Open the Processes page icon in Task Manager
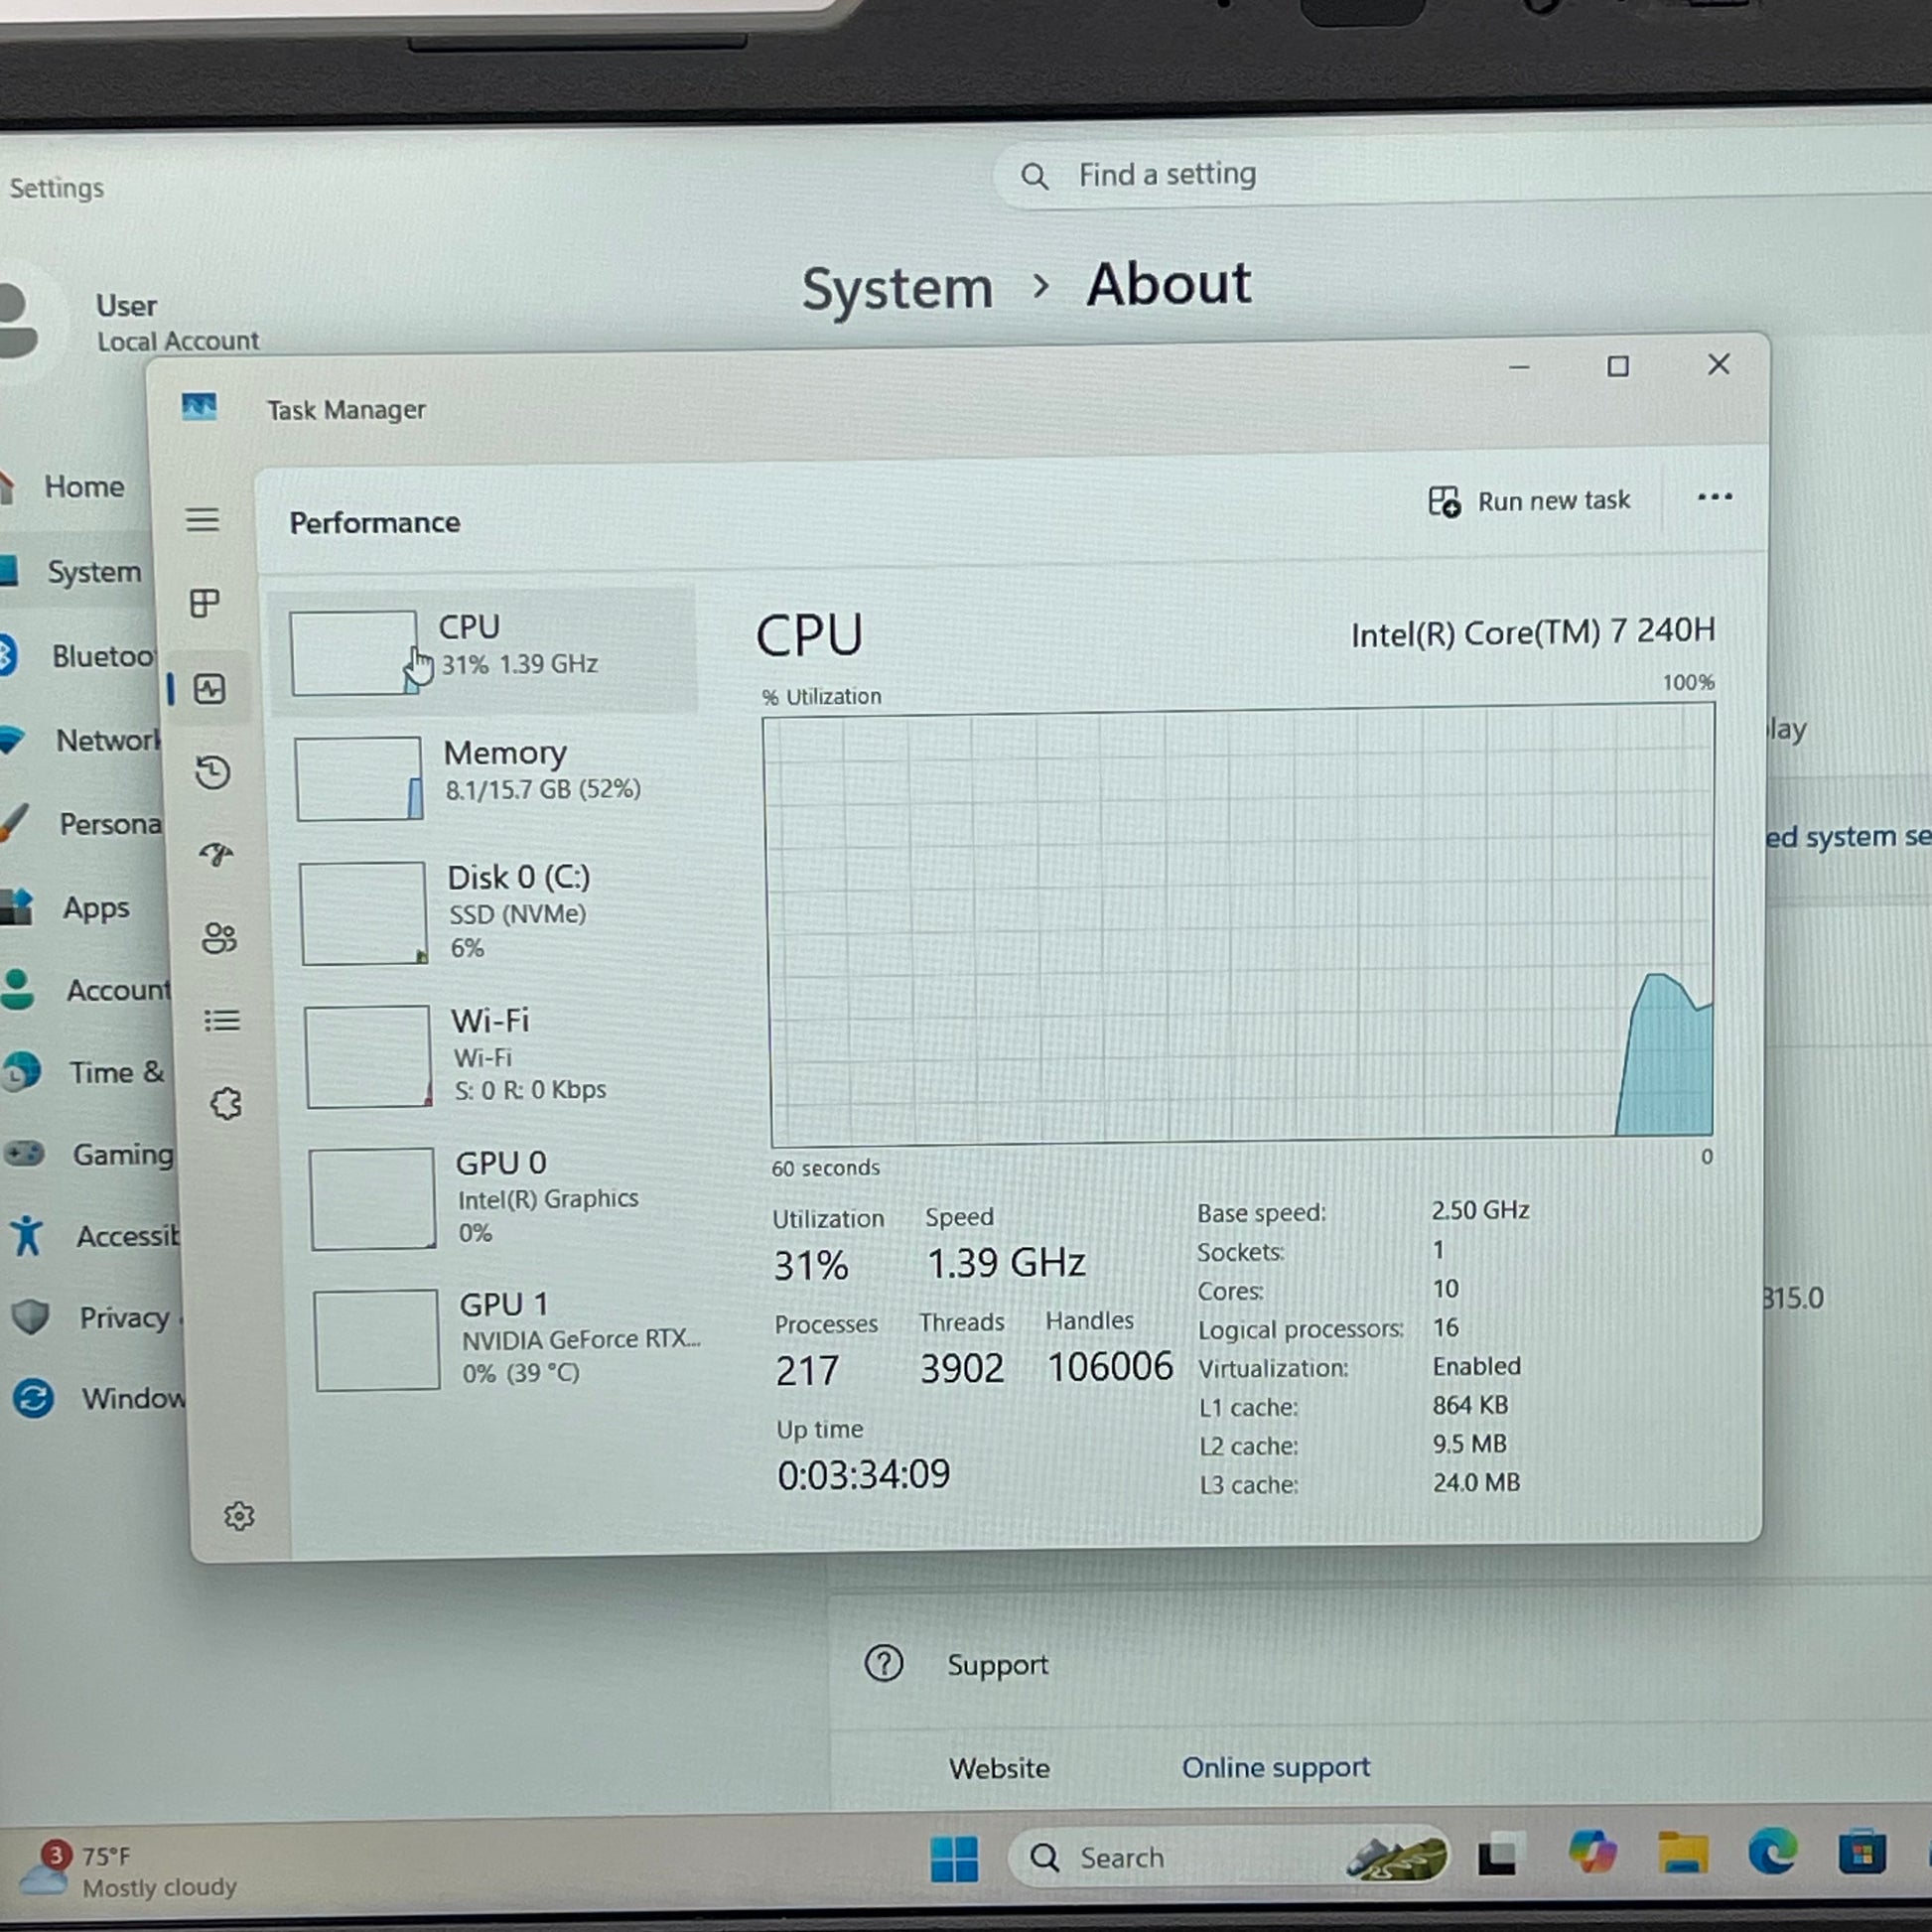This screenshot has height=1932, width=1932. [x=205, y=603]
